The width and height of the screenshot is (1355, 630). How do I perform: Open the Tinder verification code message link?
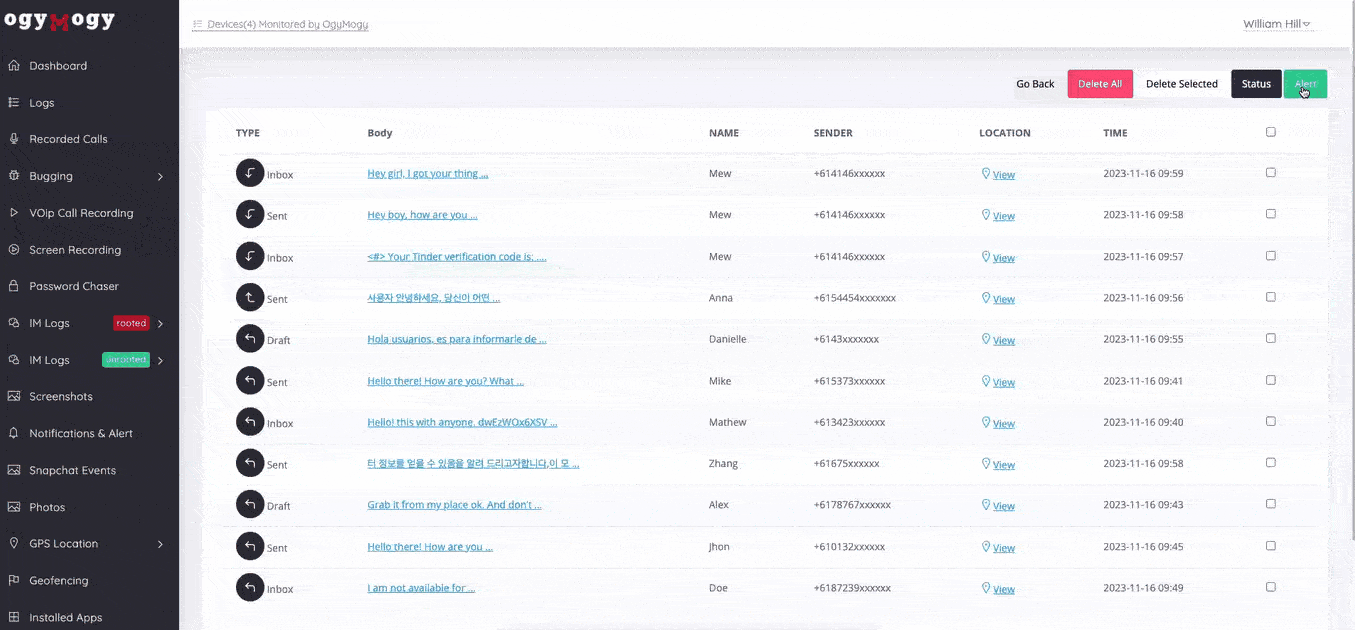456,257
